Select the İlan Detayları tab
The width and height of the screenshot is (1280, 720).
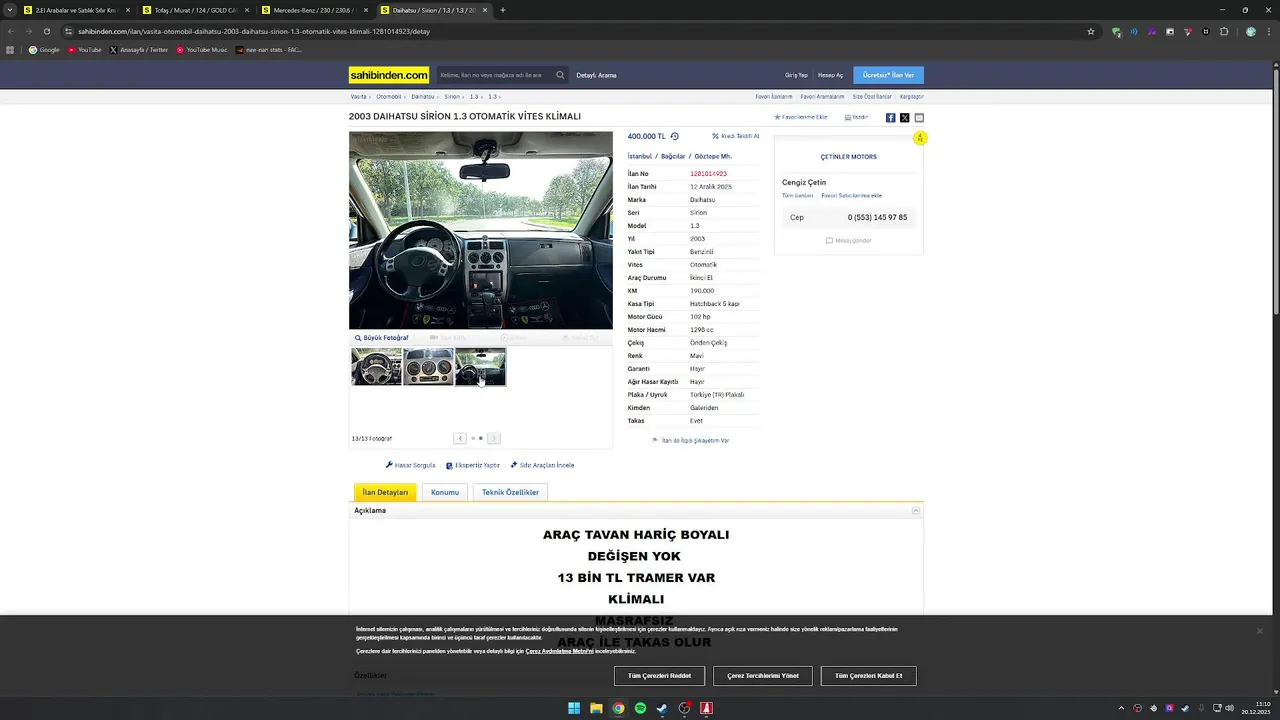[x=385, y=492]
